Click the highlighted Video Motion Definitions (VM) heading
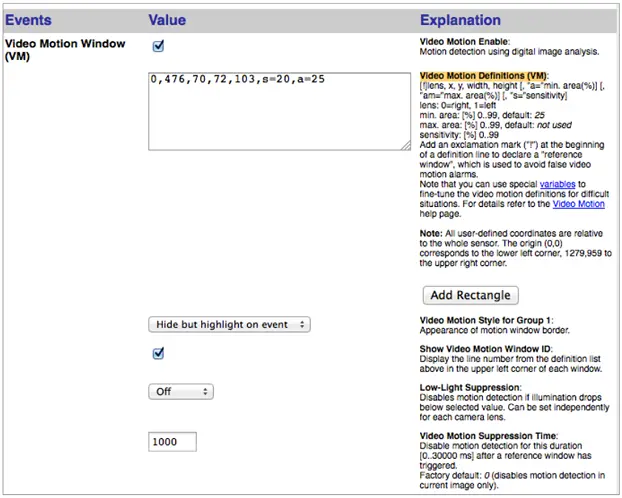Image resolution: width=622 pixels, height=498 pixels. 483,76
